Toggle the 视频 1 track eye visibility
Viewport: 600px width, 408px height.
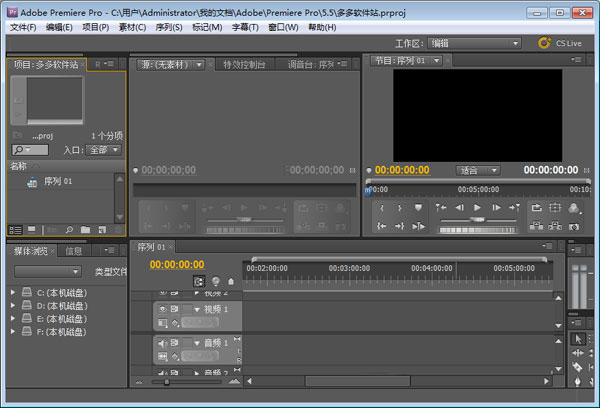(x=162, y=310)
